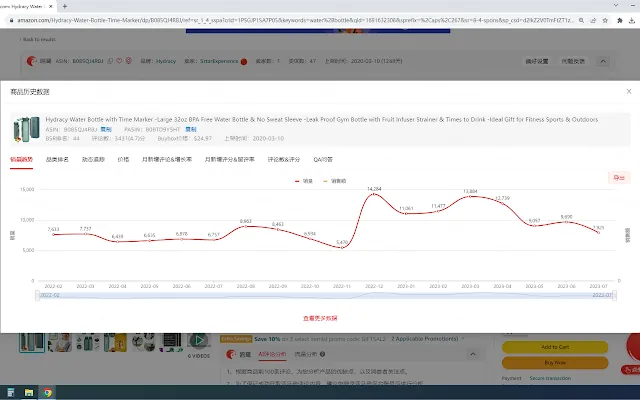Viewport: 640px width, 400px height.
Task: Open the QA问答 tab
Action: click(323, 160)
